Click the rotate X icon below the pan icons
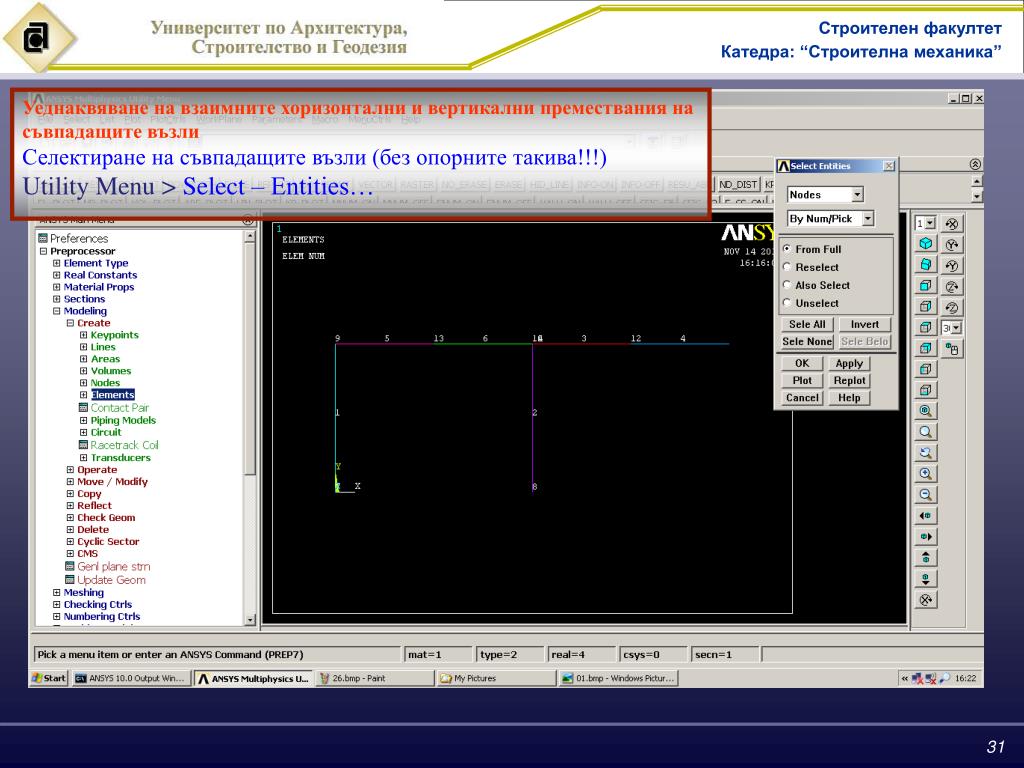The image size is (1024, 768). point(925,600)
